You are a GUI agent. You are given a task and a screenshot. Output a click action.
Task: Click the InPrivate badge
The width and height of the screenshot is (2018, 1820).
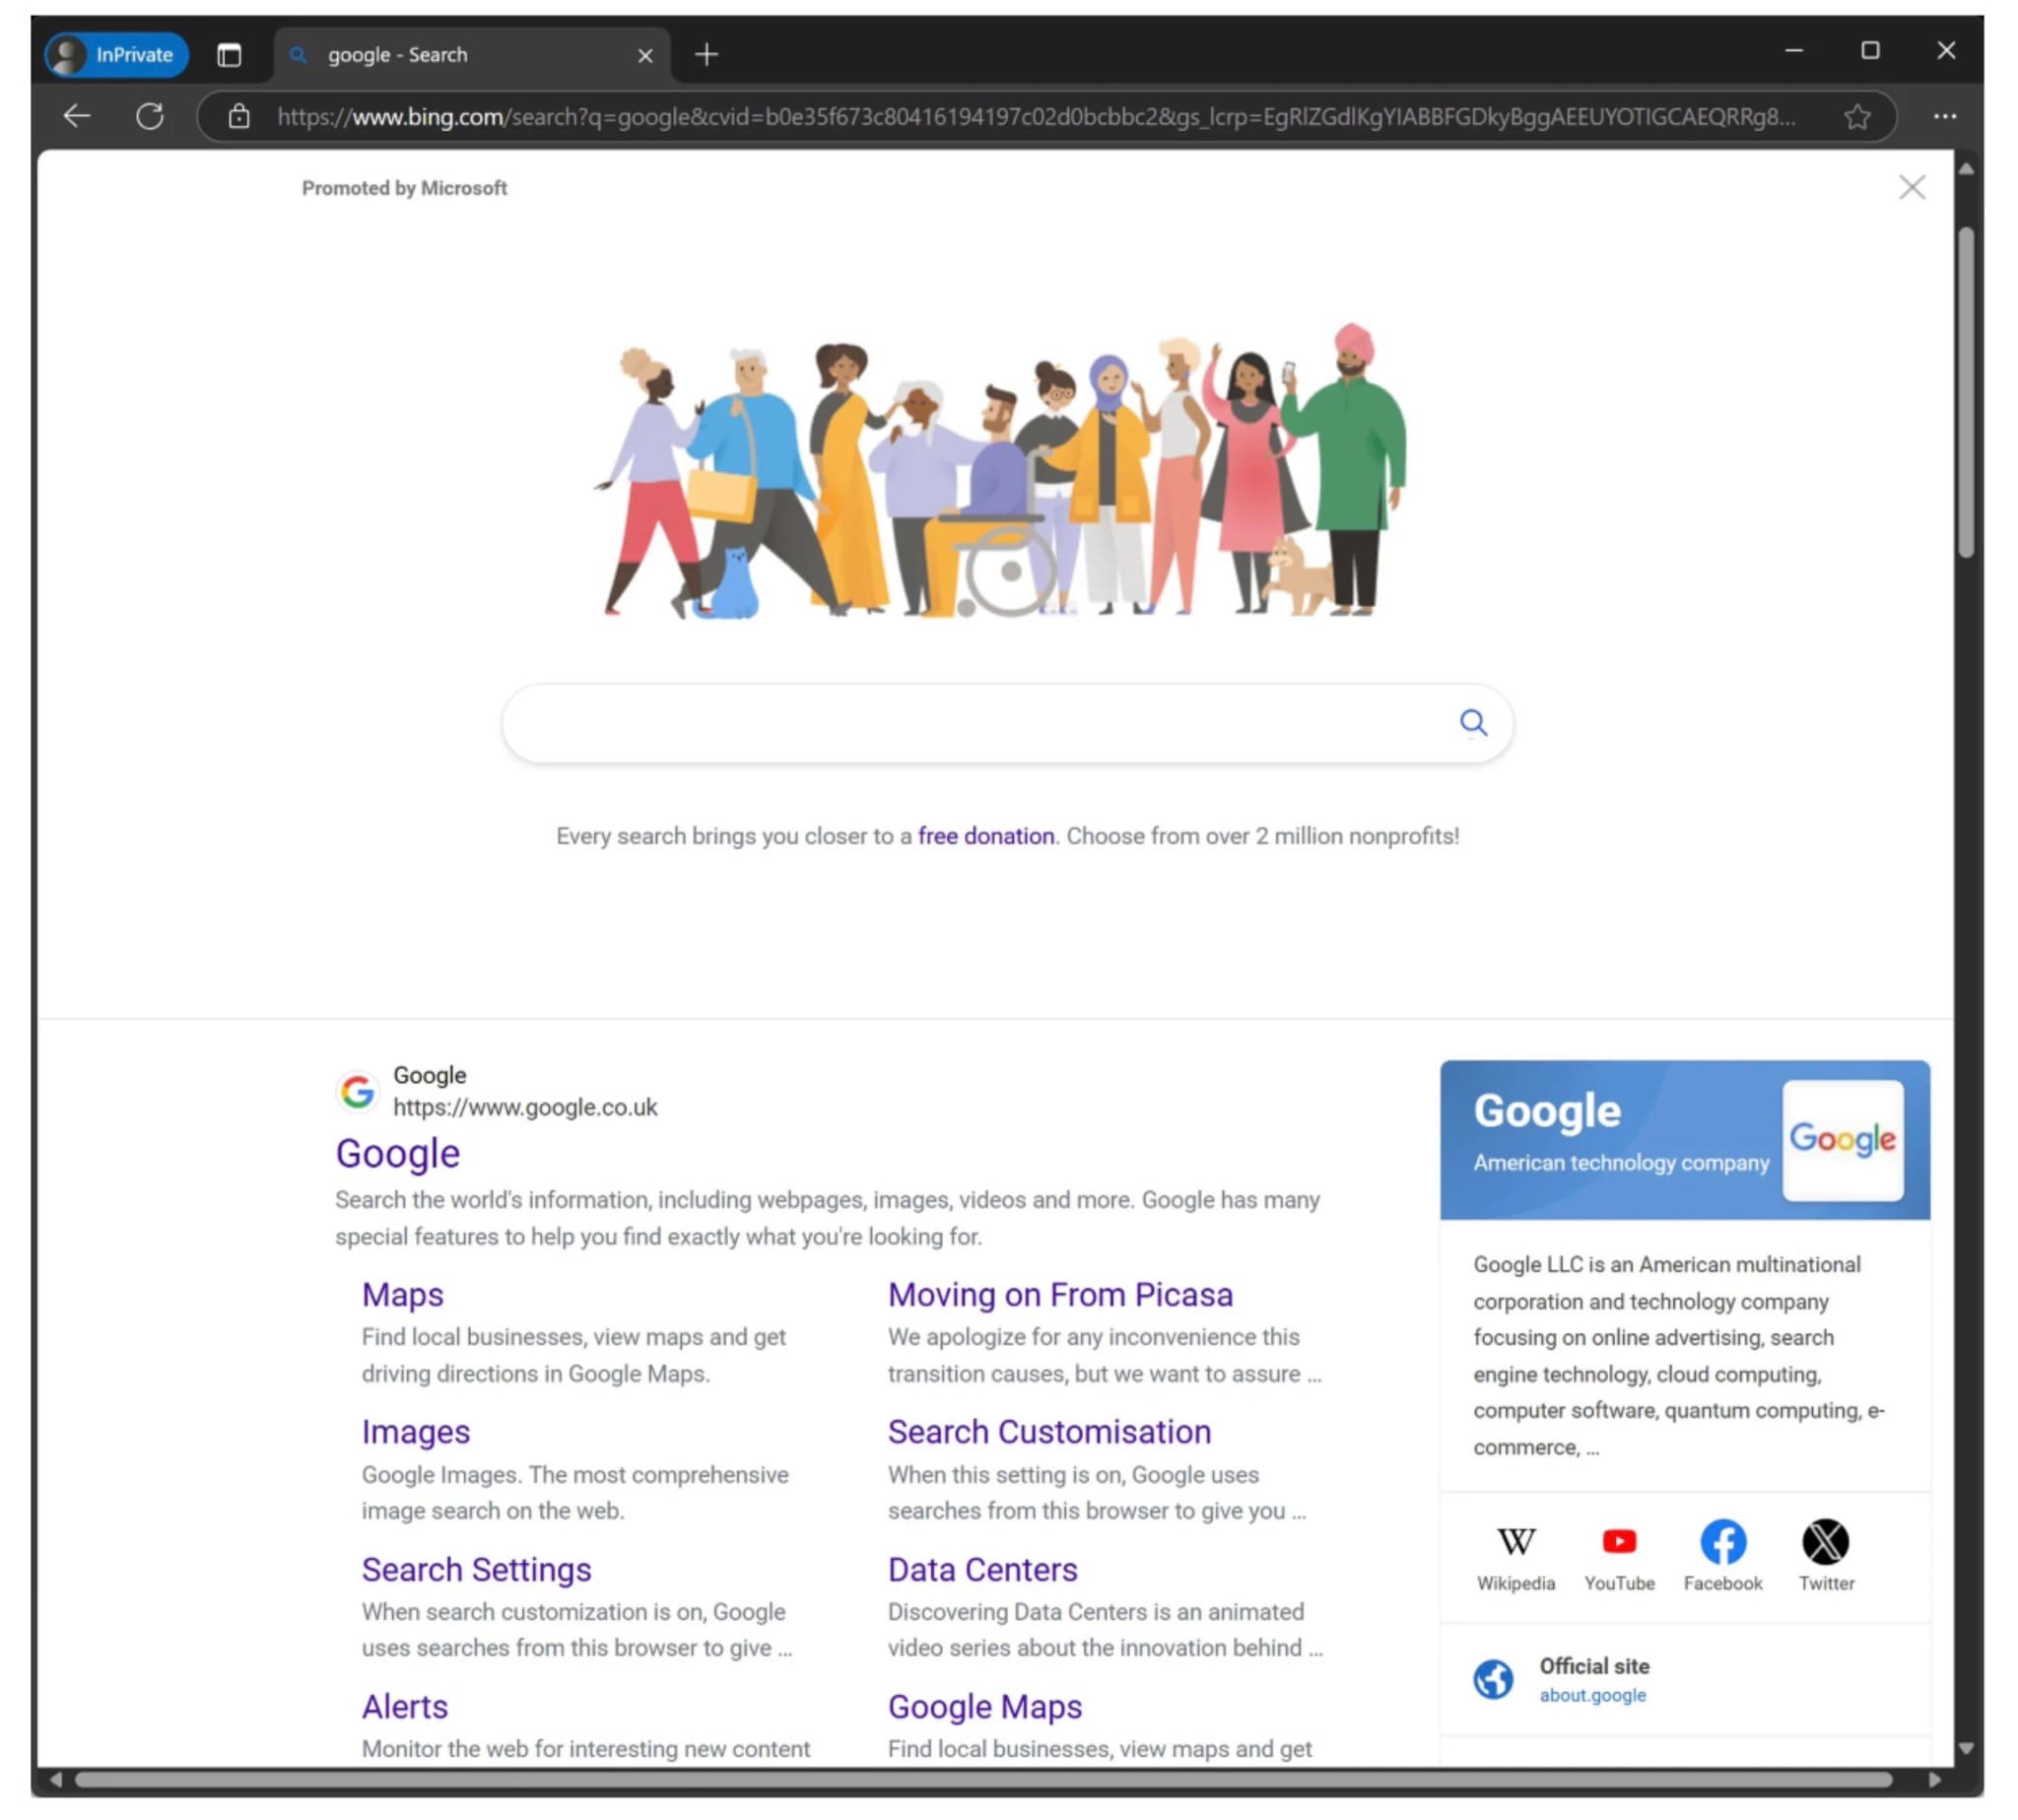point(115,54)
